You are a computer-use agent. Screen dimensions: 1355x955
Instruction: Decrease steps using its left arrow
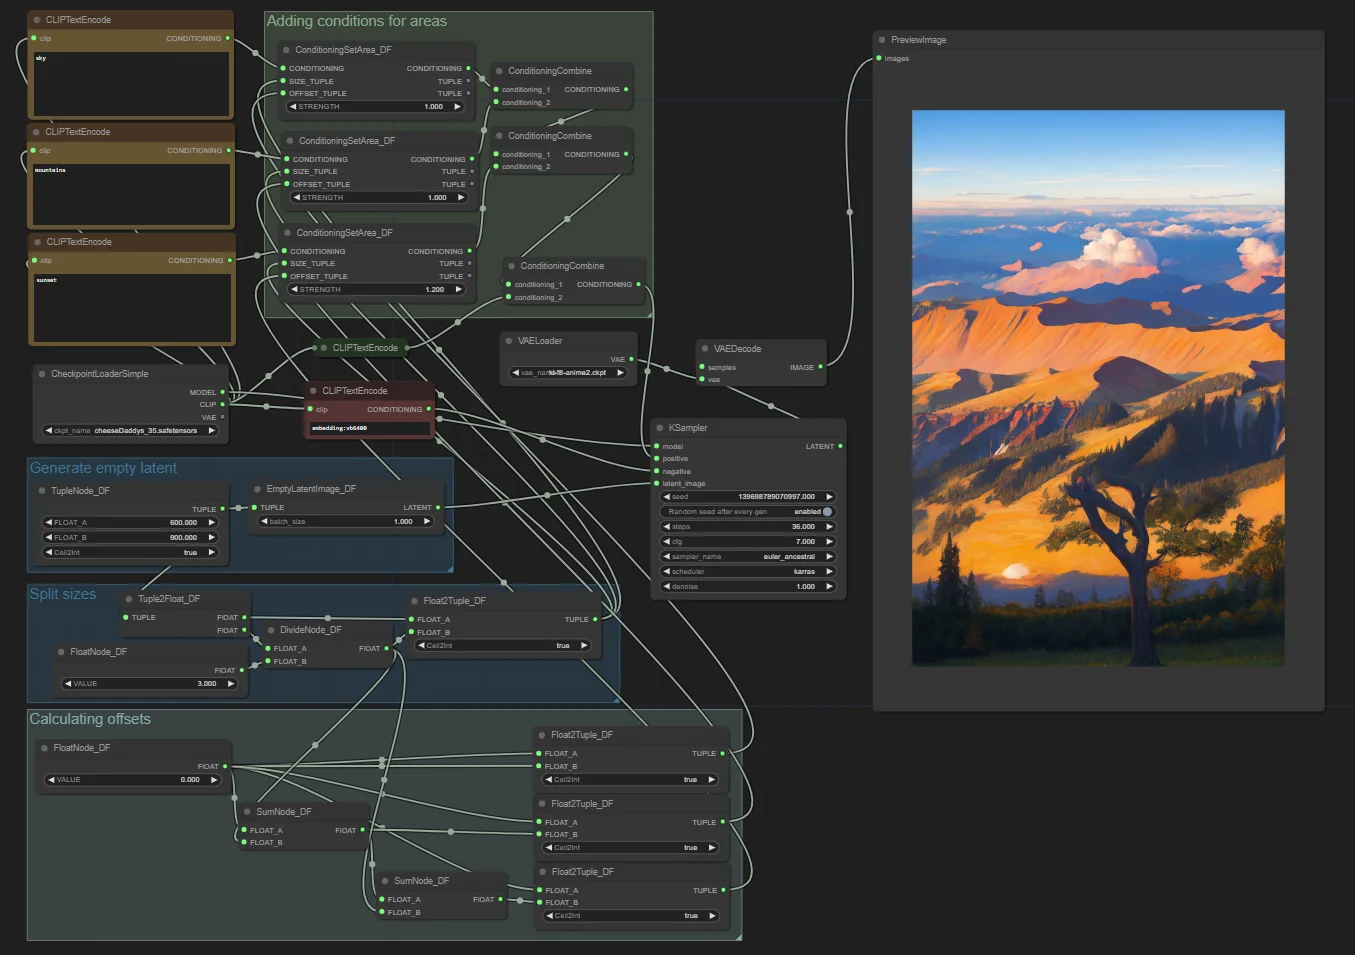pyautogui.click(x=667, y=527)
